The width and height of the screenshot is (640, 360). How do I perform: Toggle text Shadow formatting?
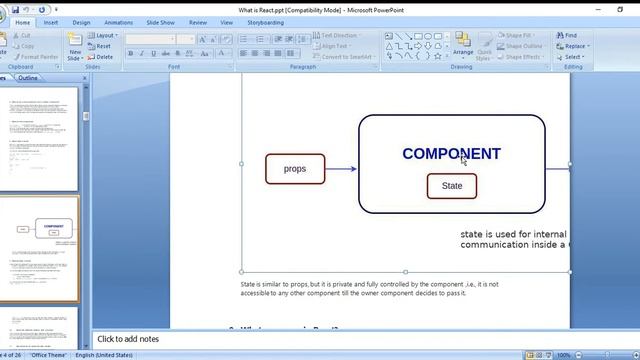[x=178, y=53]
